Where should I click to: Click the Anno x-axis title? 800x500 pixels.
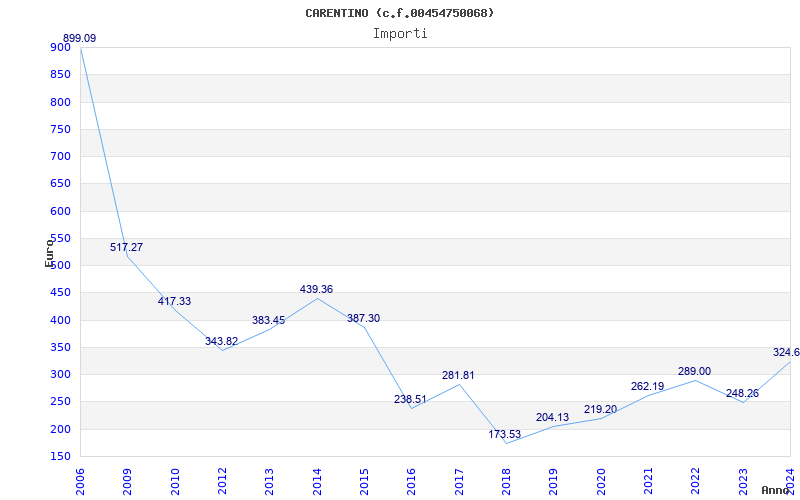[x=774, y=490]
